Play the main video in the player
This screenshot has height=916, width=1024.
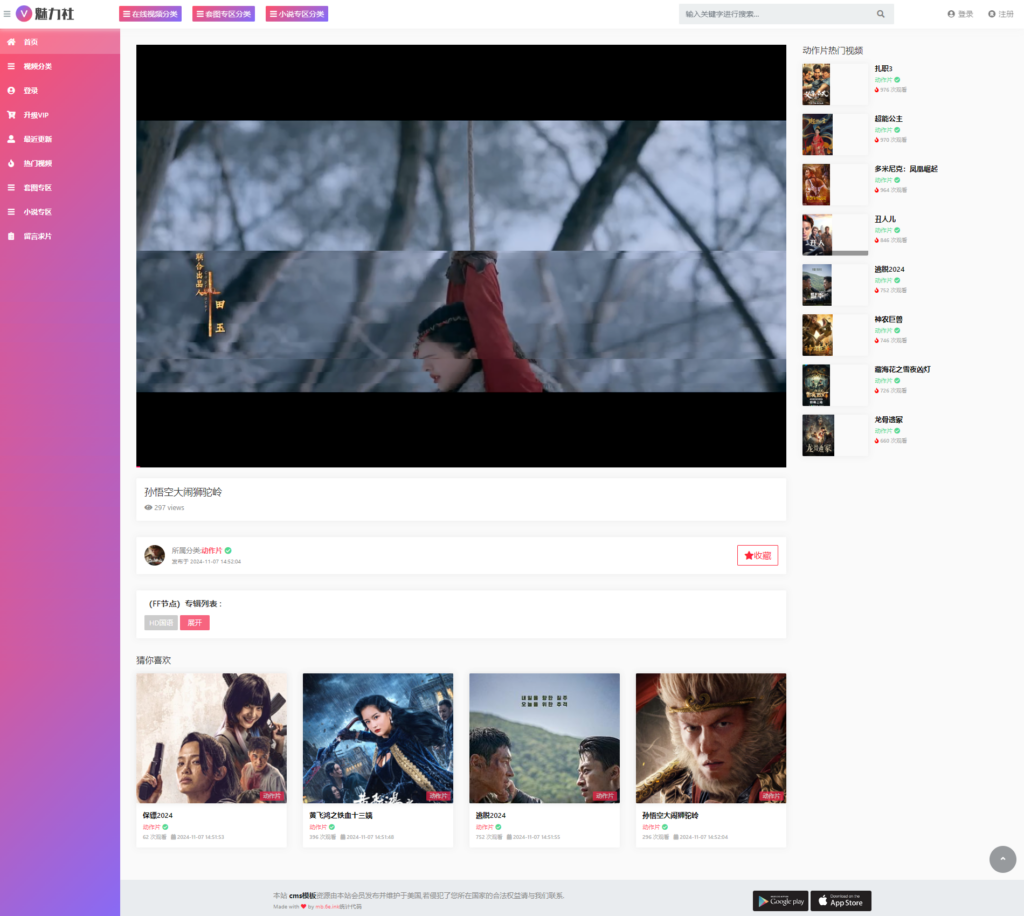point(461,255)
